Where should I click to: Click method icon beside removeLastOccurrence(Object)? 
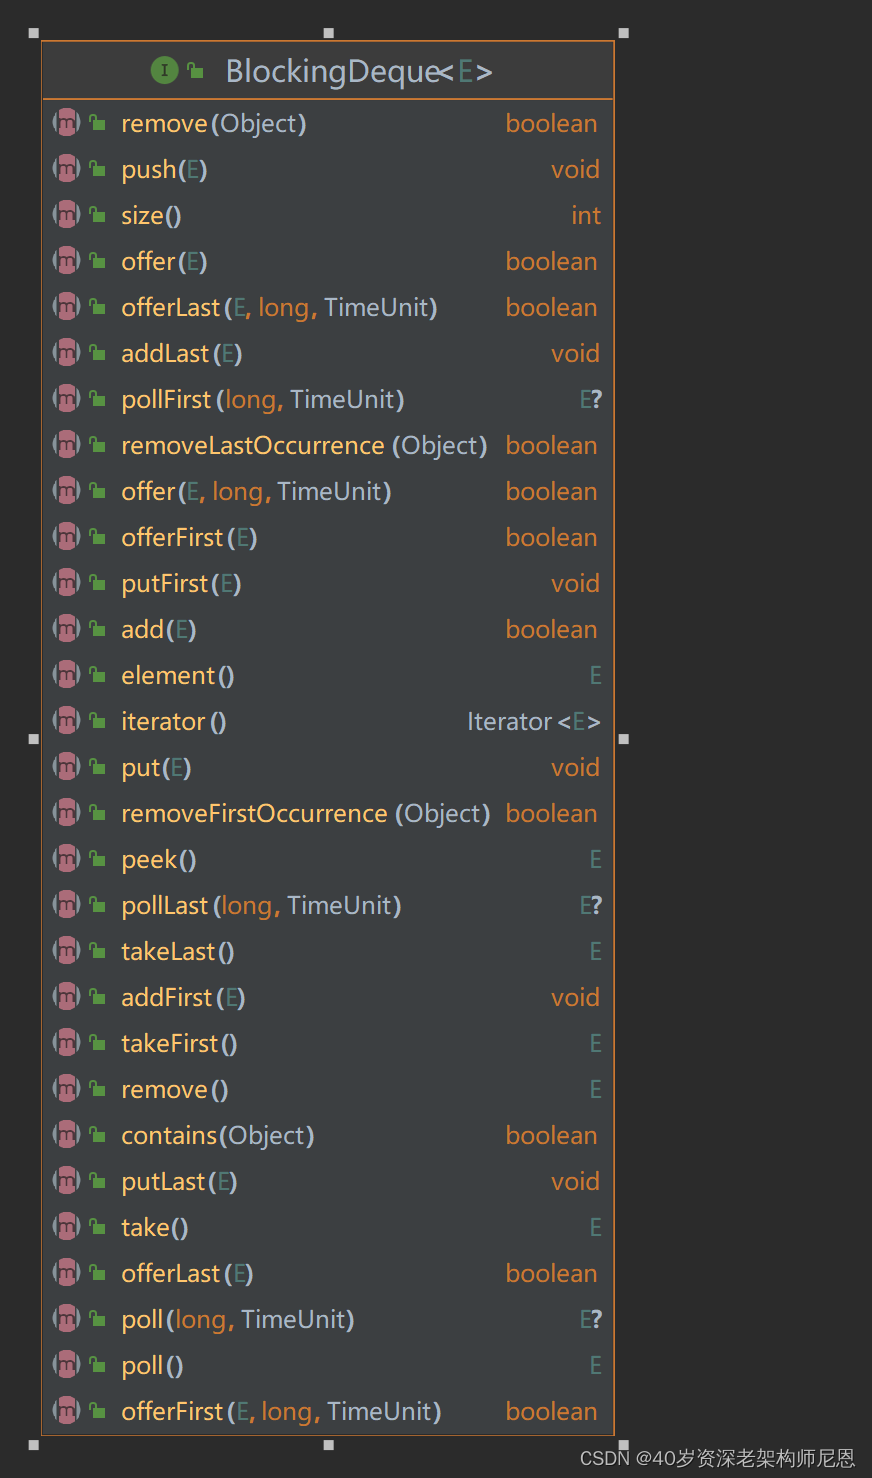click(x=66, y=445)
